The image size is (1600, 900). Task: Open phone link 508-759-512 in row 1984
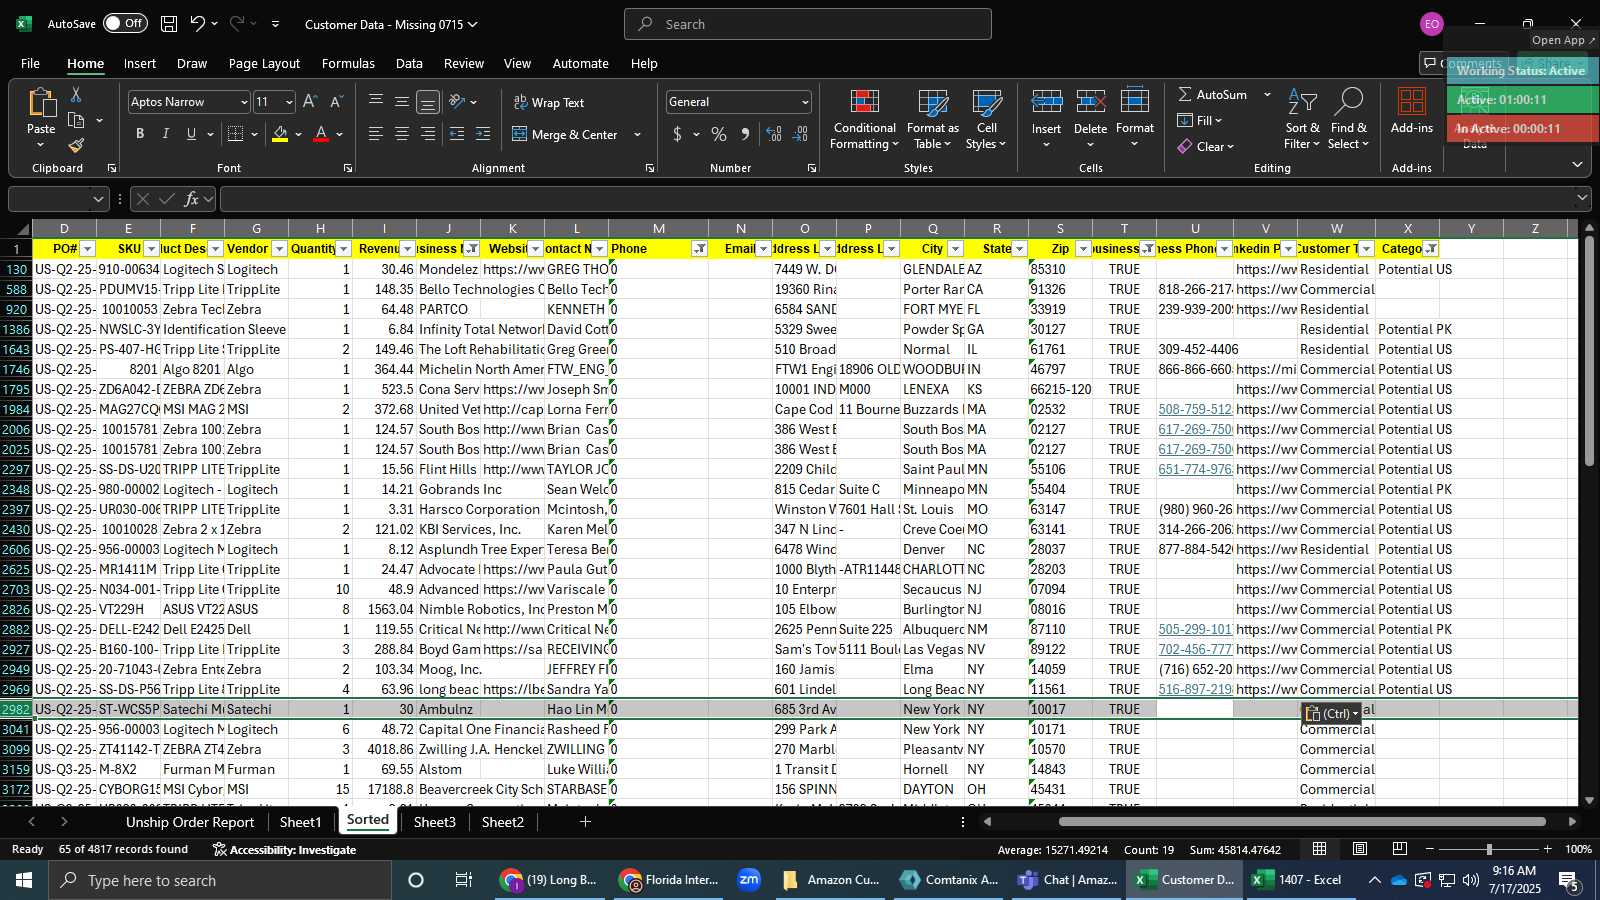coord(1195,409)
